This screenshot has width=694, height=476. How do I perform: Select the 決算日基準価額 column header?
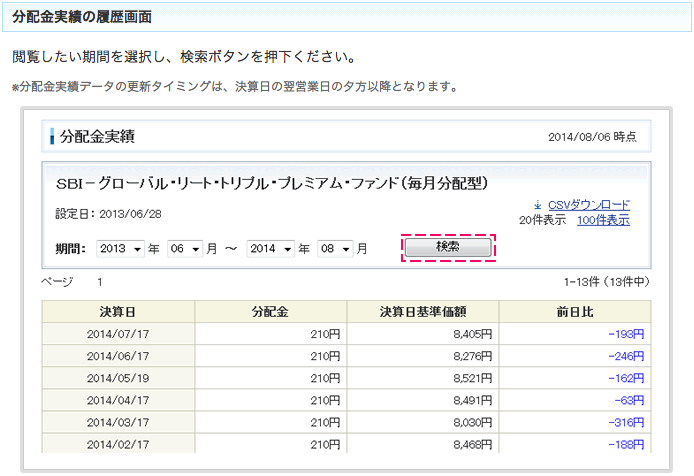pos(423,312)
